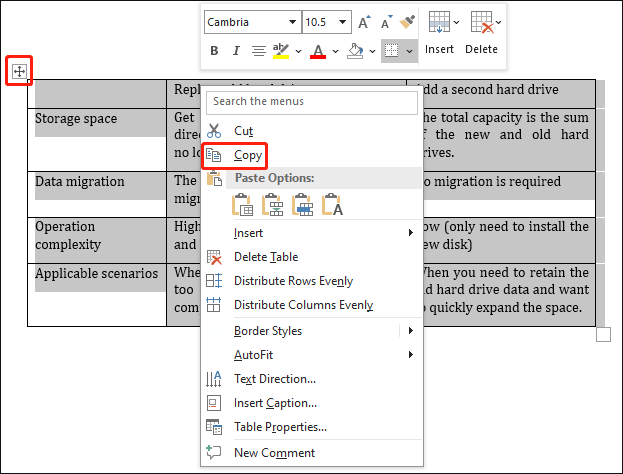The width and height of the screenshot is (623, 474).
Task: Click the 'Storage space' table cell
Action: coord(97,140)
